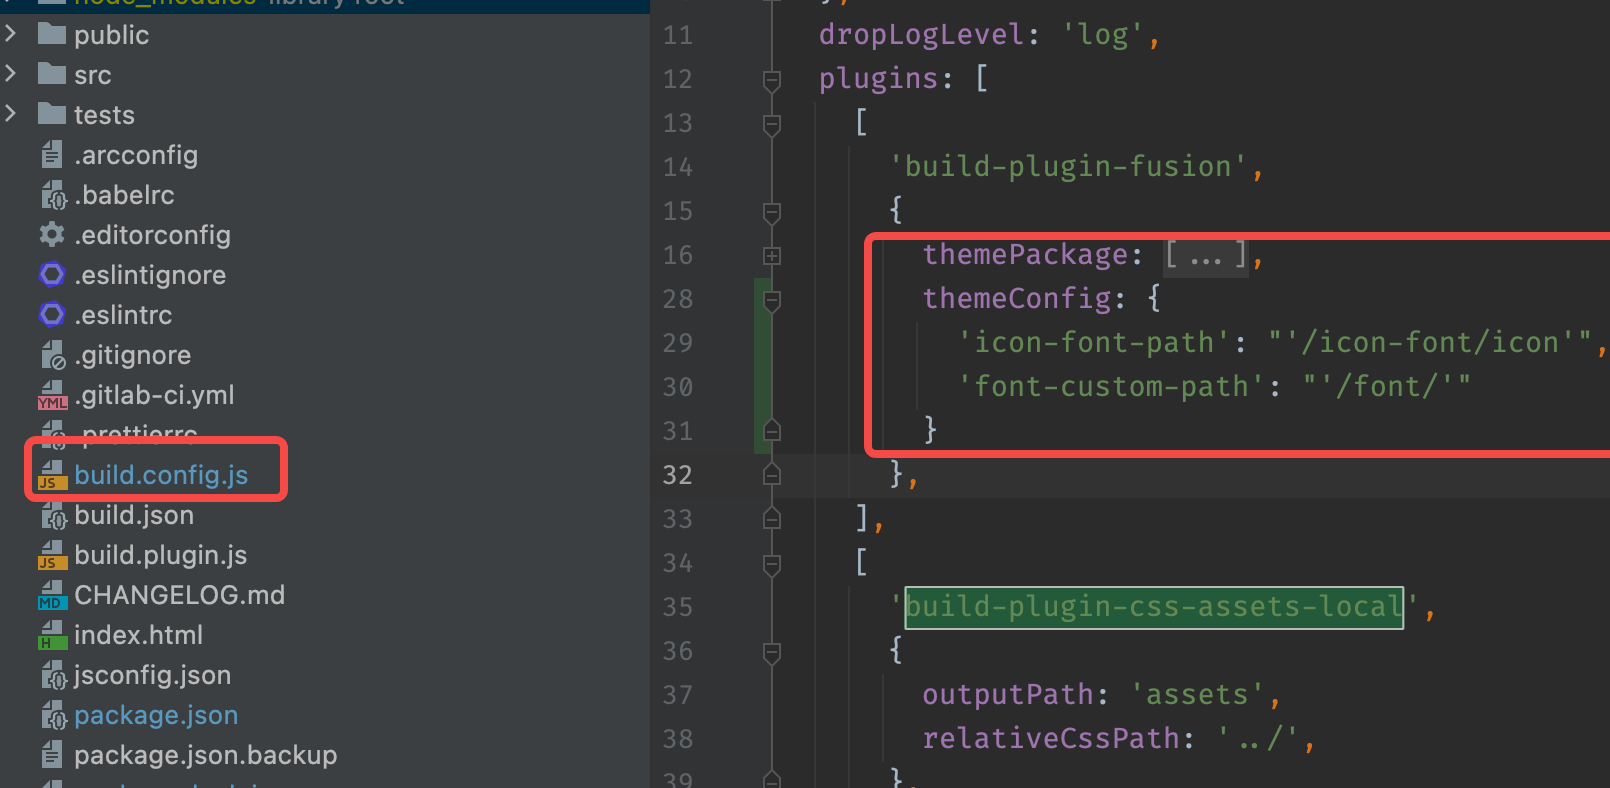Click the 'build-plugin-fusion' string

[1068, 167]
